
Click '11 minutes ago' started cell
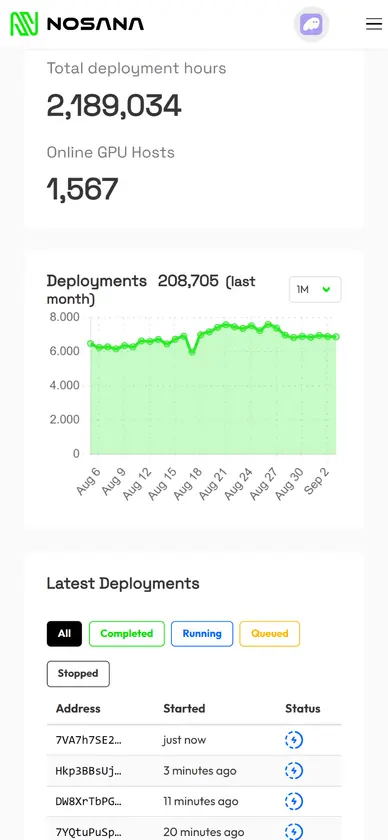coord(201,801)
